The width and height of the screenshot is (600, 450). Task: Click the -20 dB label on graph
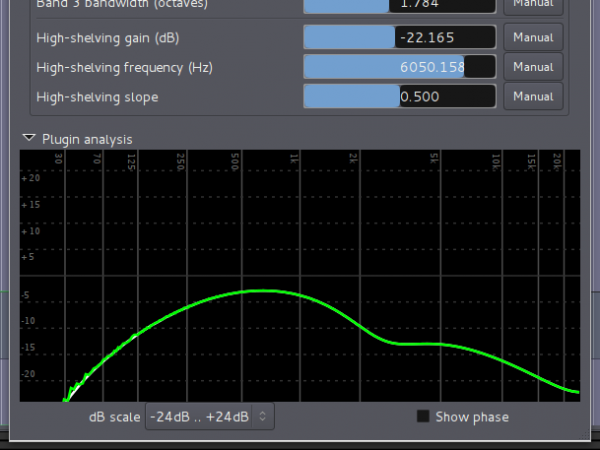pos(29,373)
